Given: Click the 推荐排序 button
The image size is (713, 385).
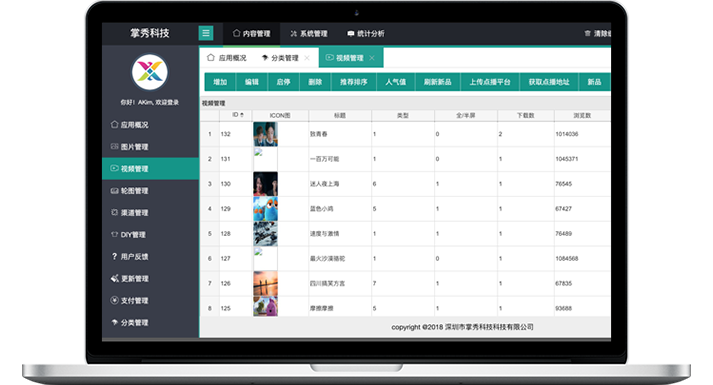Looking at the screenshot, I should click(354, 82).
